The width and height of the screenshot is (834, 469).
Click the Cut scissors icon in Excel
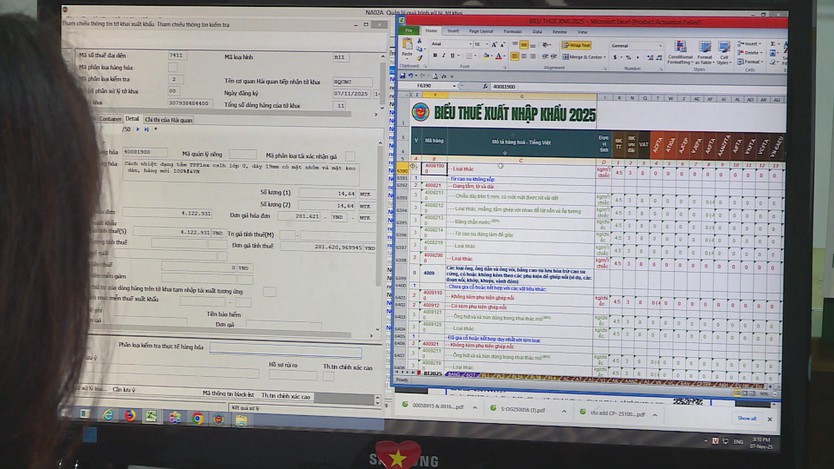coord(419,40)
